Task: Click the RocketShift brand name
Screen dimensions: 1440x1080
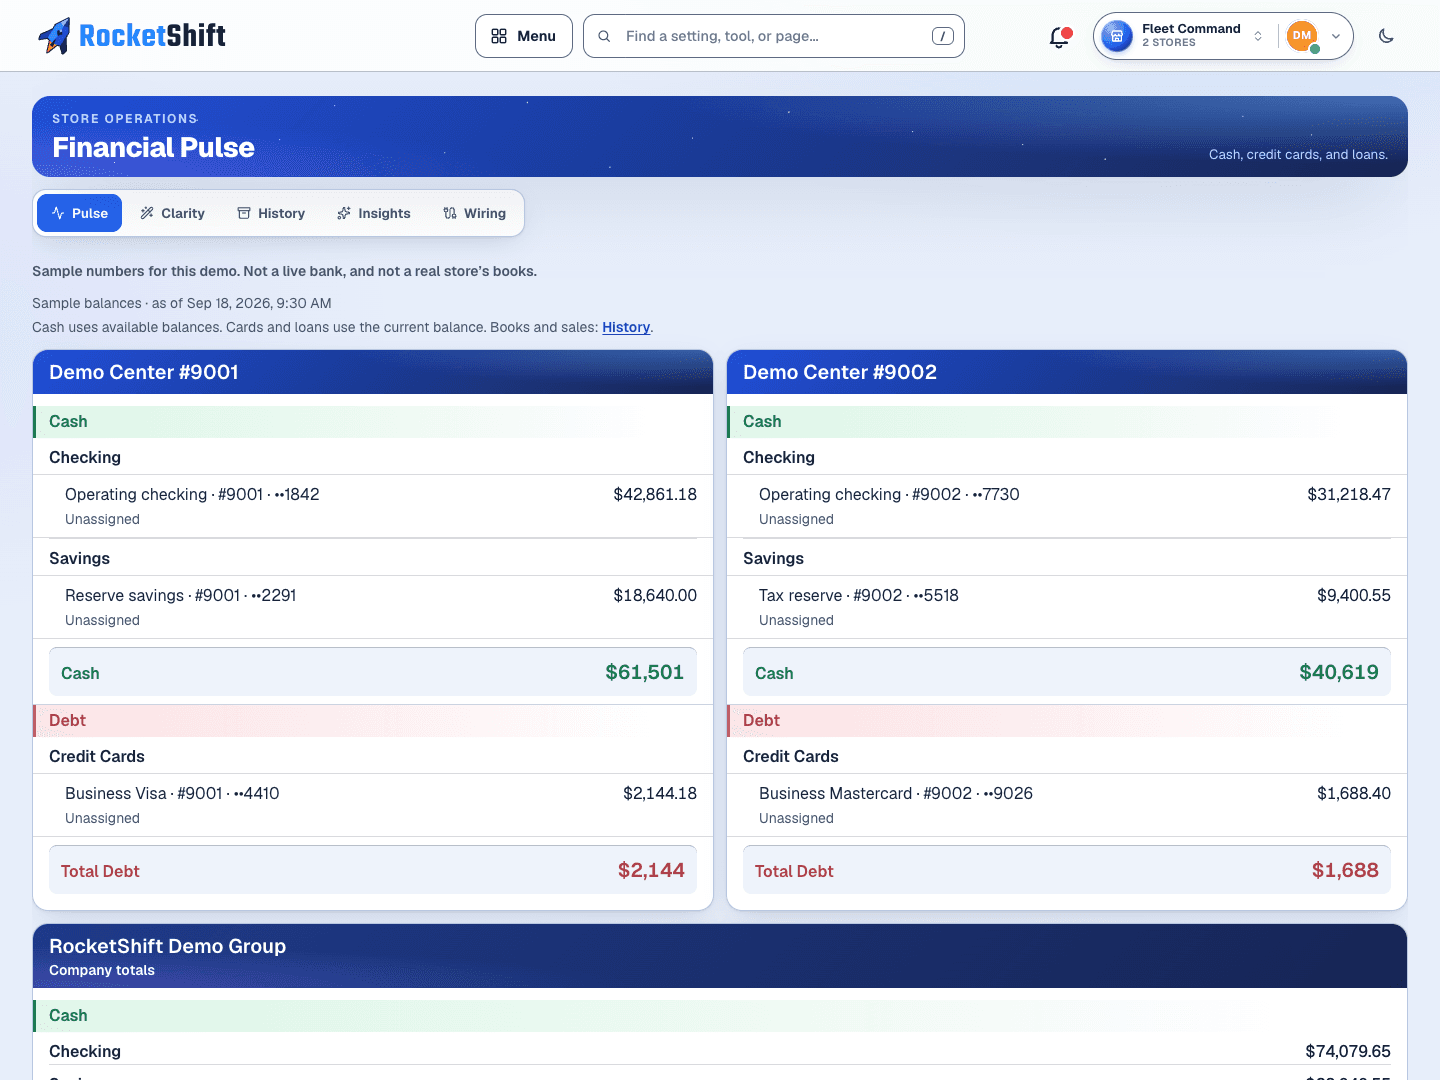Action: click(152, 36)
